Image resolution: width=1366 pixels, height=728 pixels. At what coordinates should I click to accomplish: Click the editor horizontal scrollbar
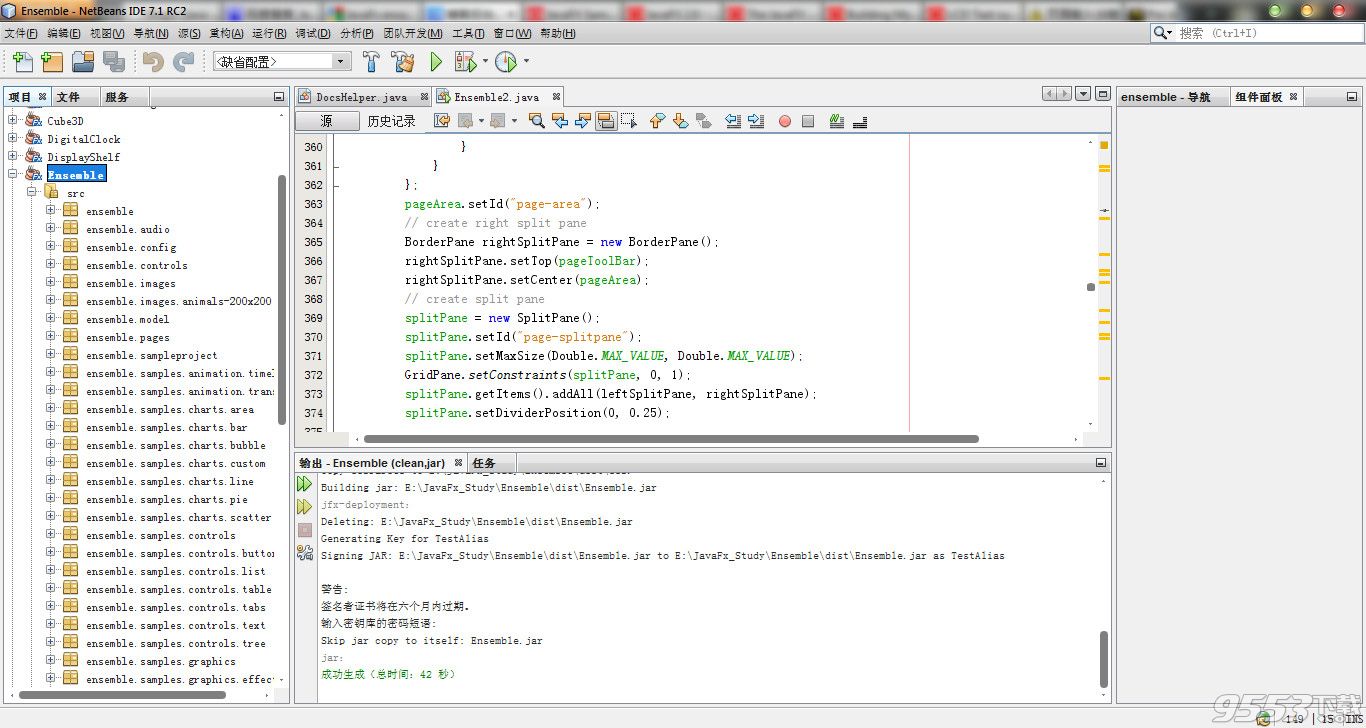[671, 439]
